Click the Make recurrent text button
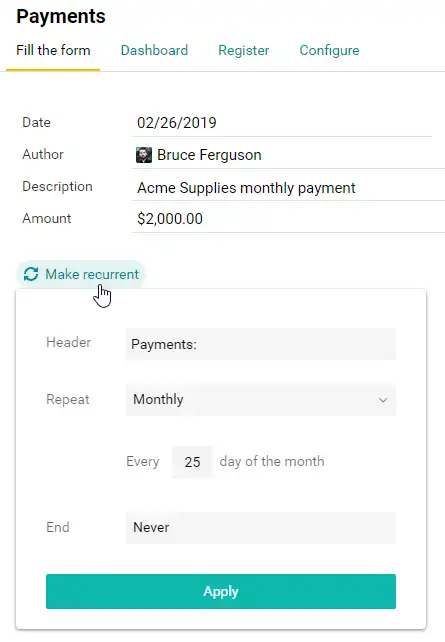445x642 pixels. (92, 274)
